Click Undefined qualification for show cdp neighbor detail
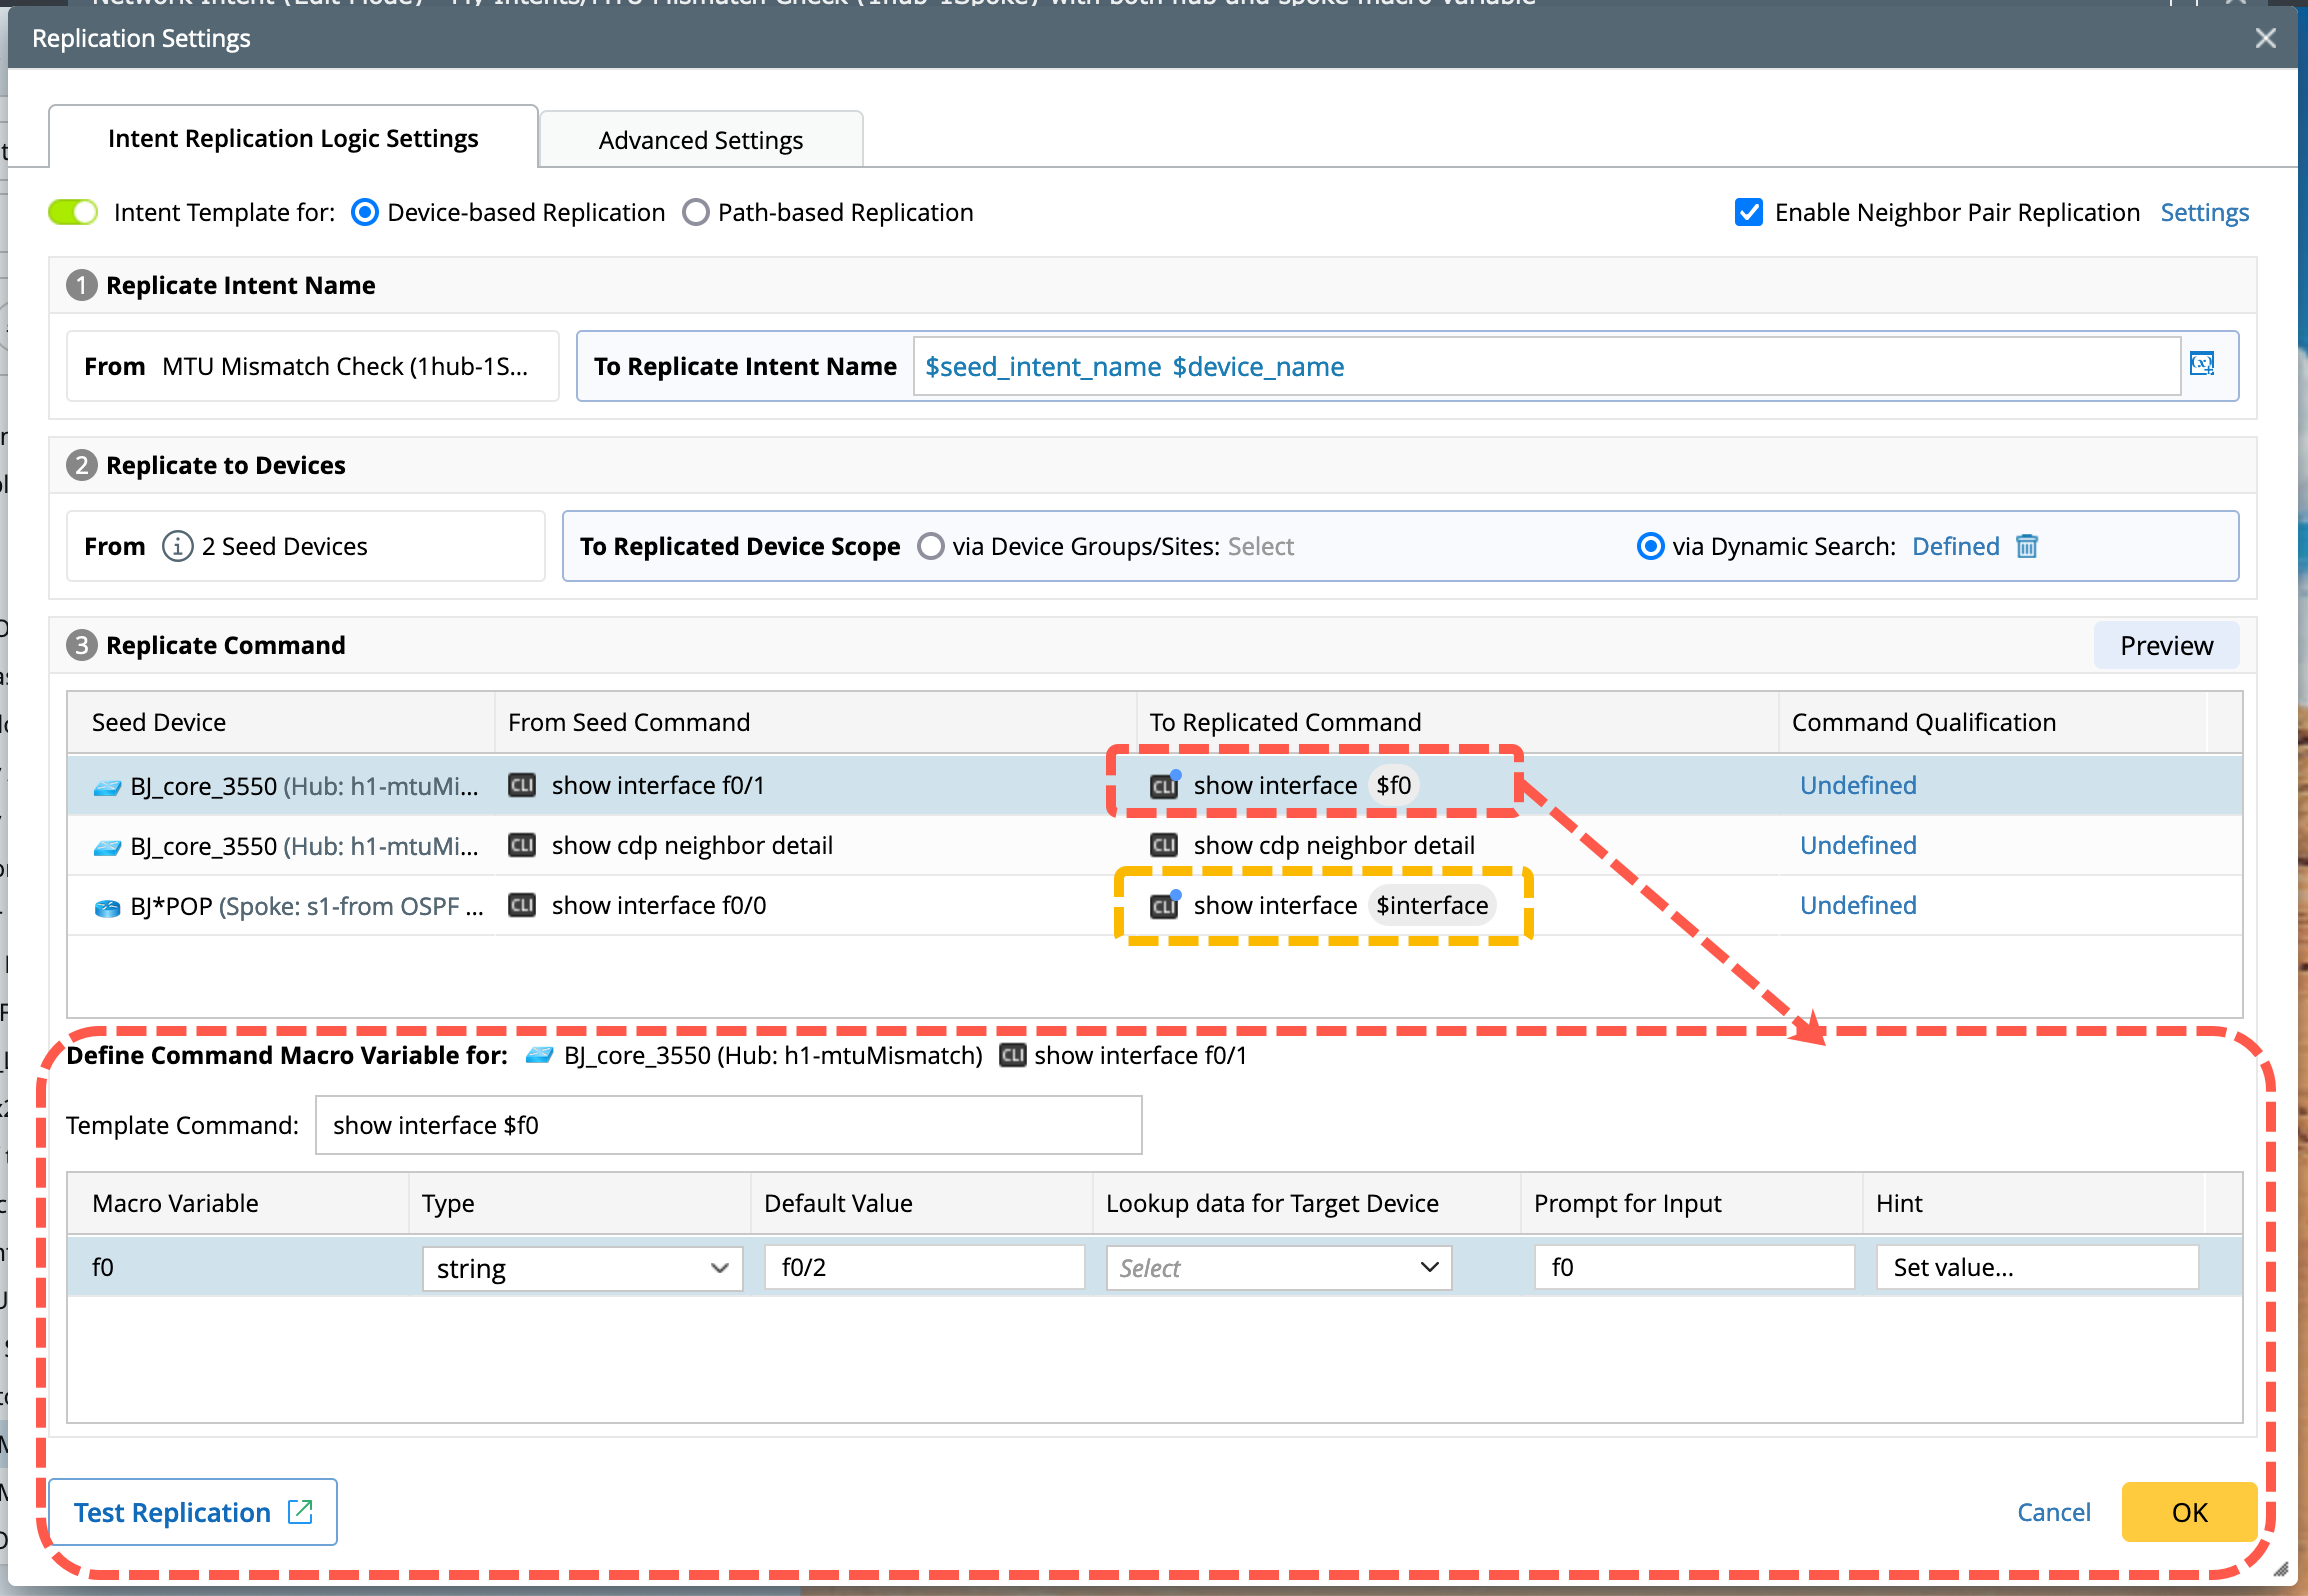Viewport: 2308px width, 1596px height. pyautogui.click(x=1857, y=845)
